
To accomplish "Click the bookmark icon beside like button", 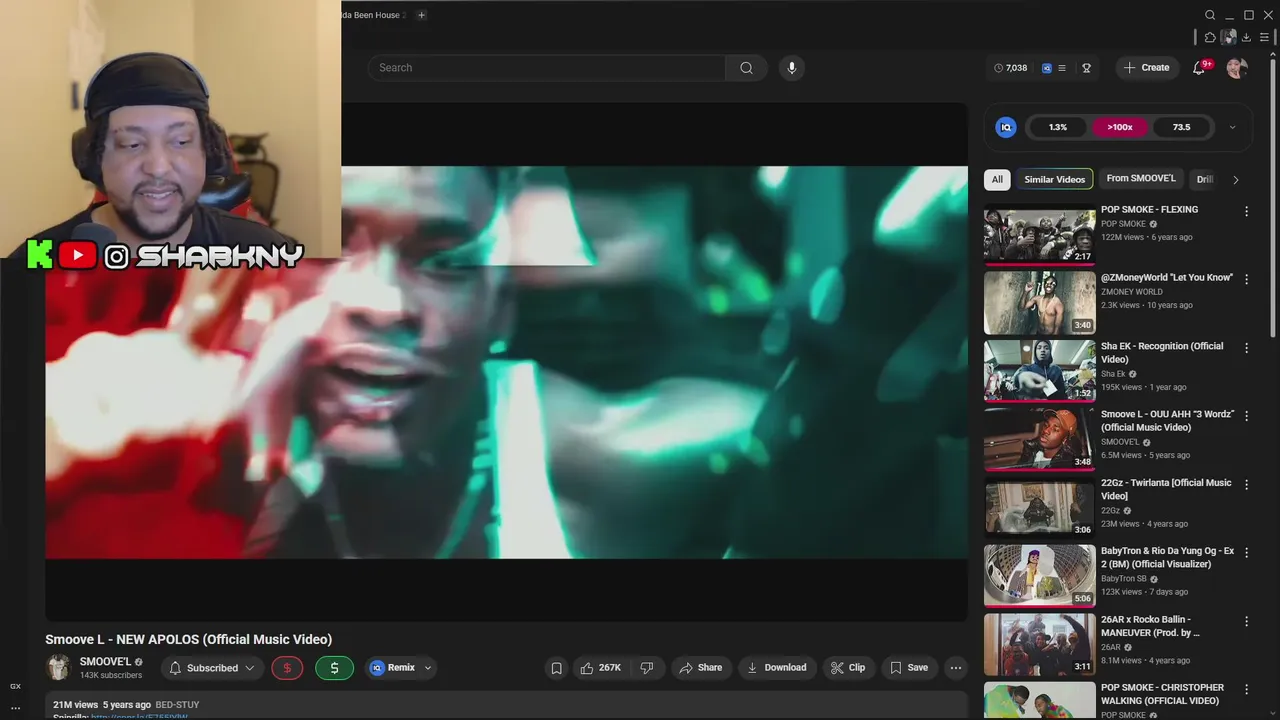I will [x=557, y=668].
